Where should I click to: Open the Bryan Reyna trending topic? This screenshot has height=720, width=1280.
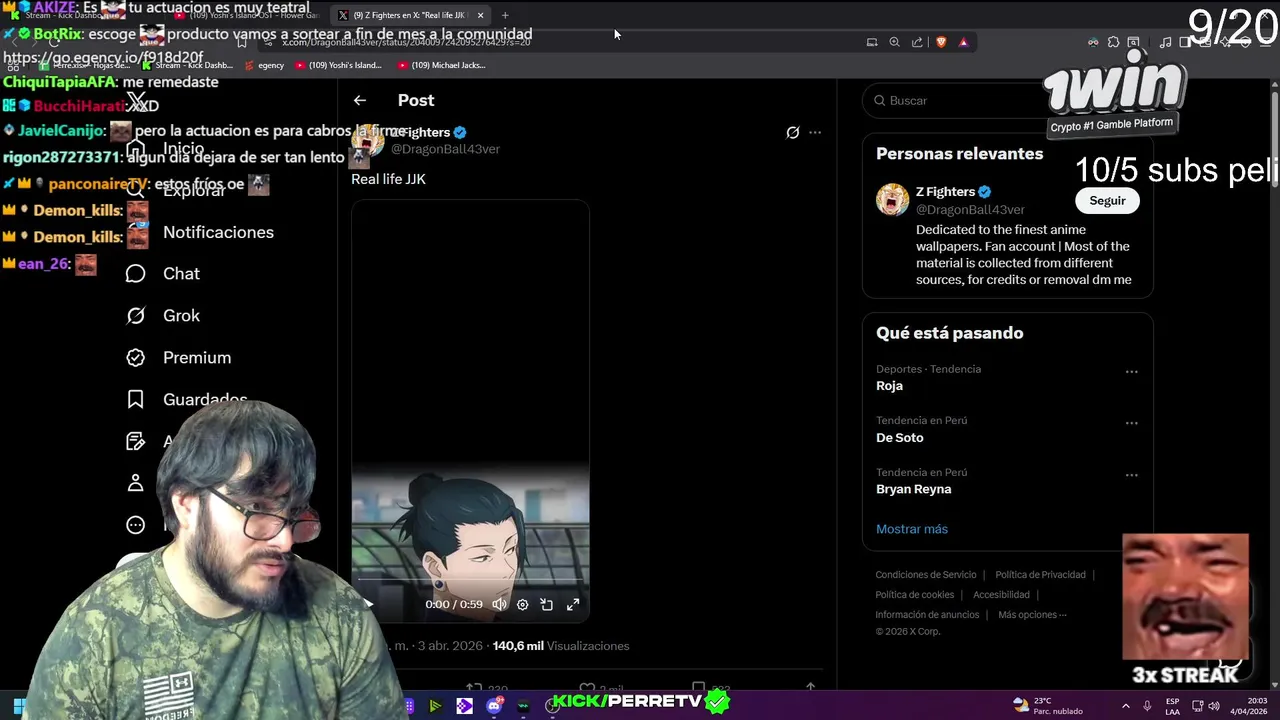click(x=913, y=489)
